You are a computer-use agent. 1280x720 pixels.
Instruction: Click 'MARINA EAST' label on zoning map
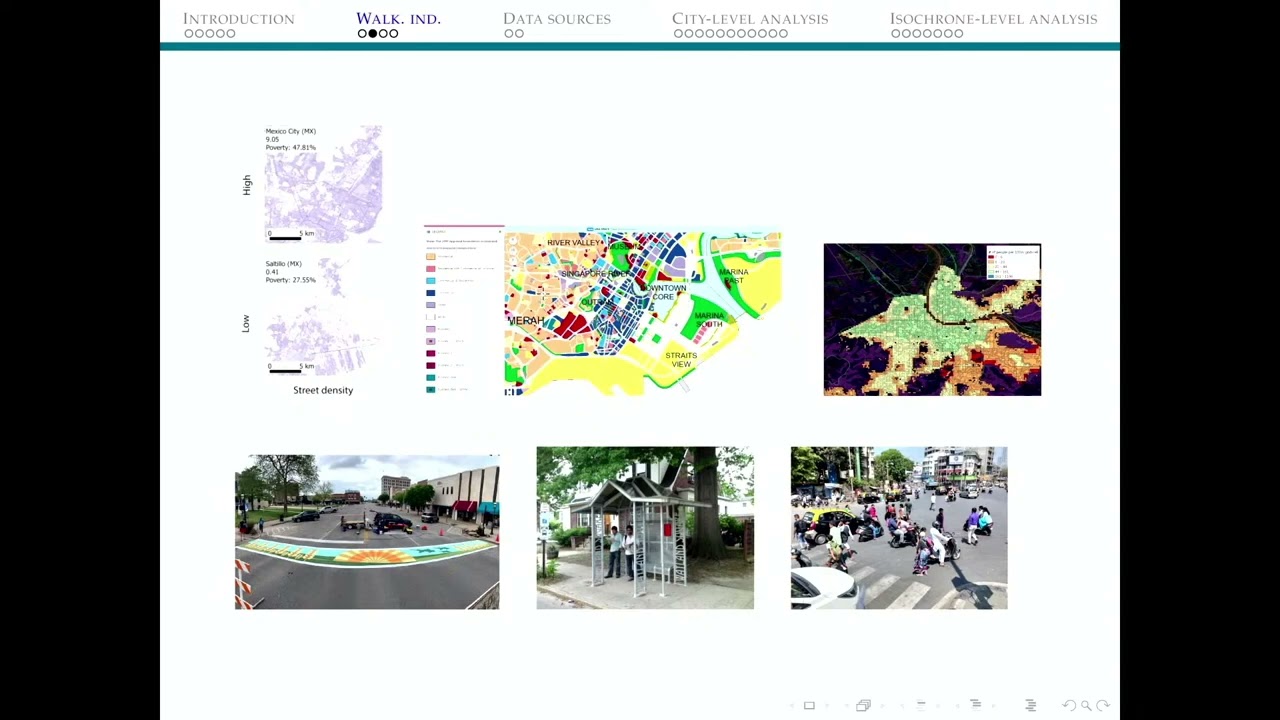click(733, 276)
